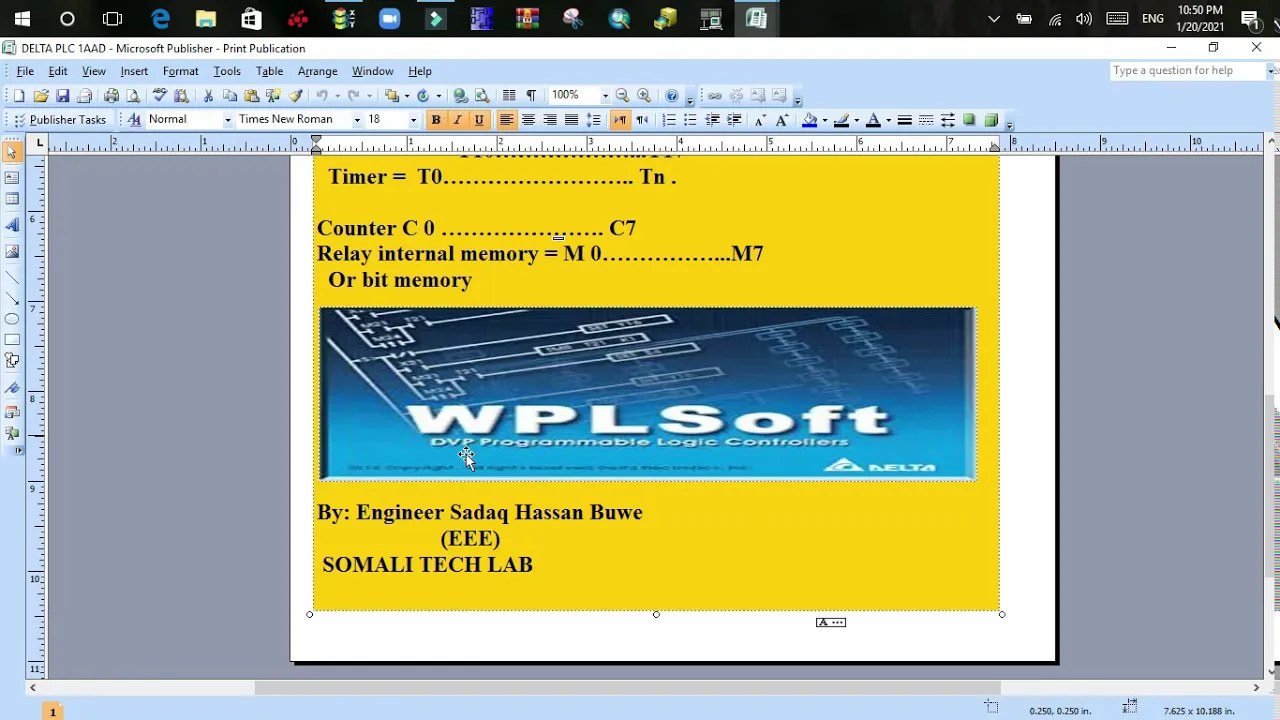The height and width of the screenshot is (720, 1280).
Task: Click the Cut scissors icon
Action: [x=208, y=96]
